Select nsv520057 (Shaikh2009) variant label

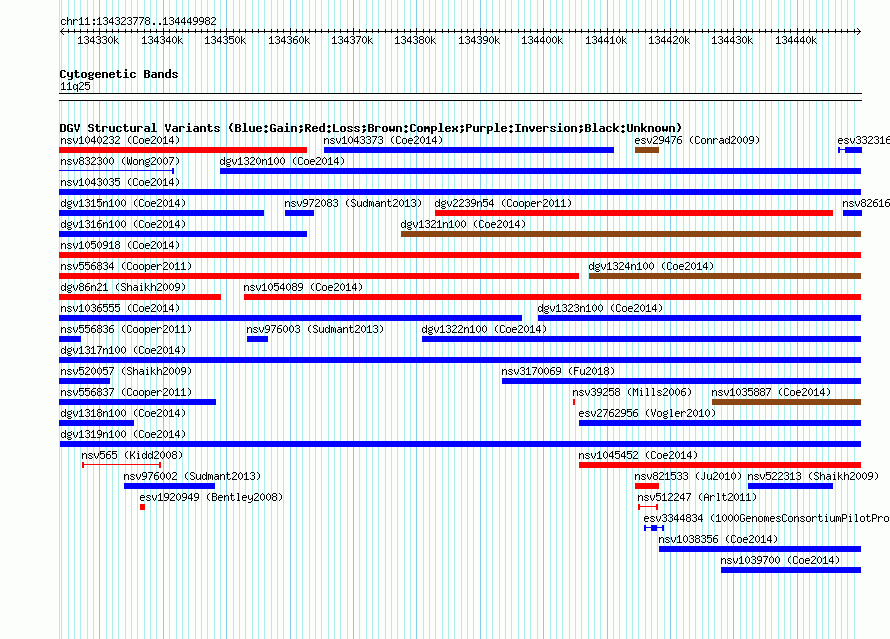click(x=126, y=371)
